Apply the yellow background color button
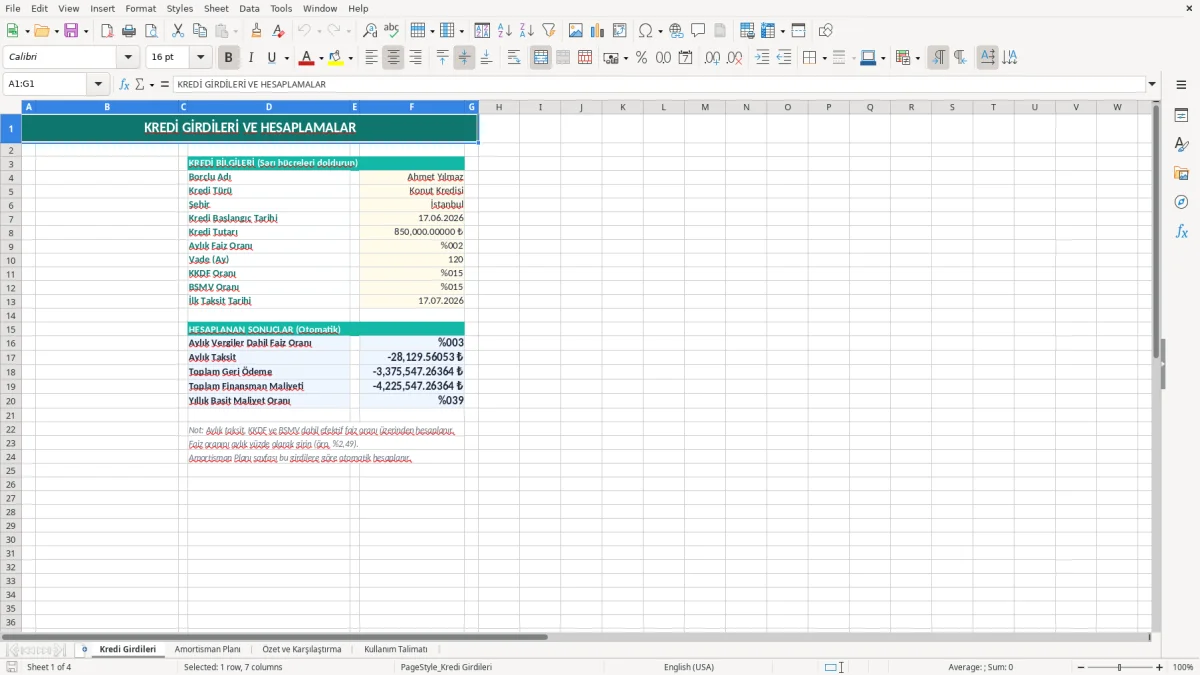Screen dimensions: 1200x675 [336, 58]
